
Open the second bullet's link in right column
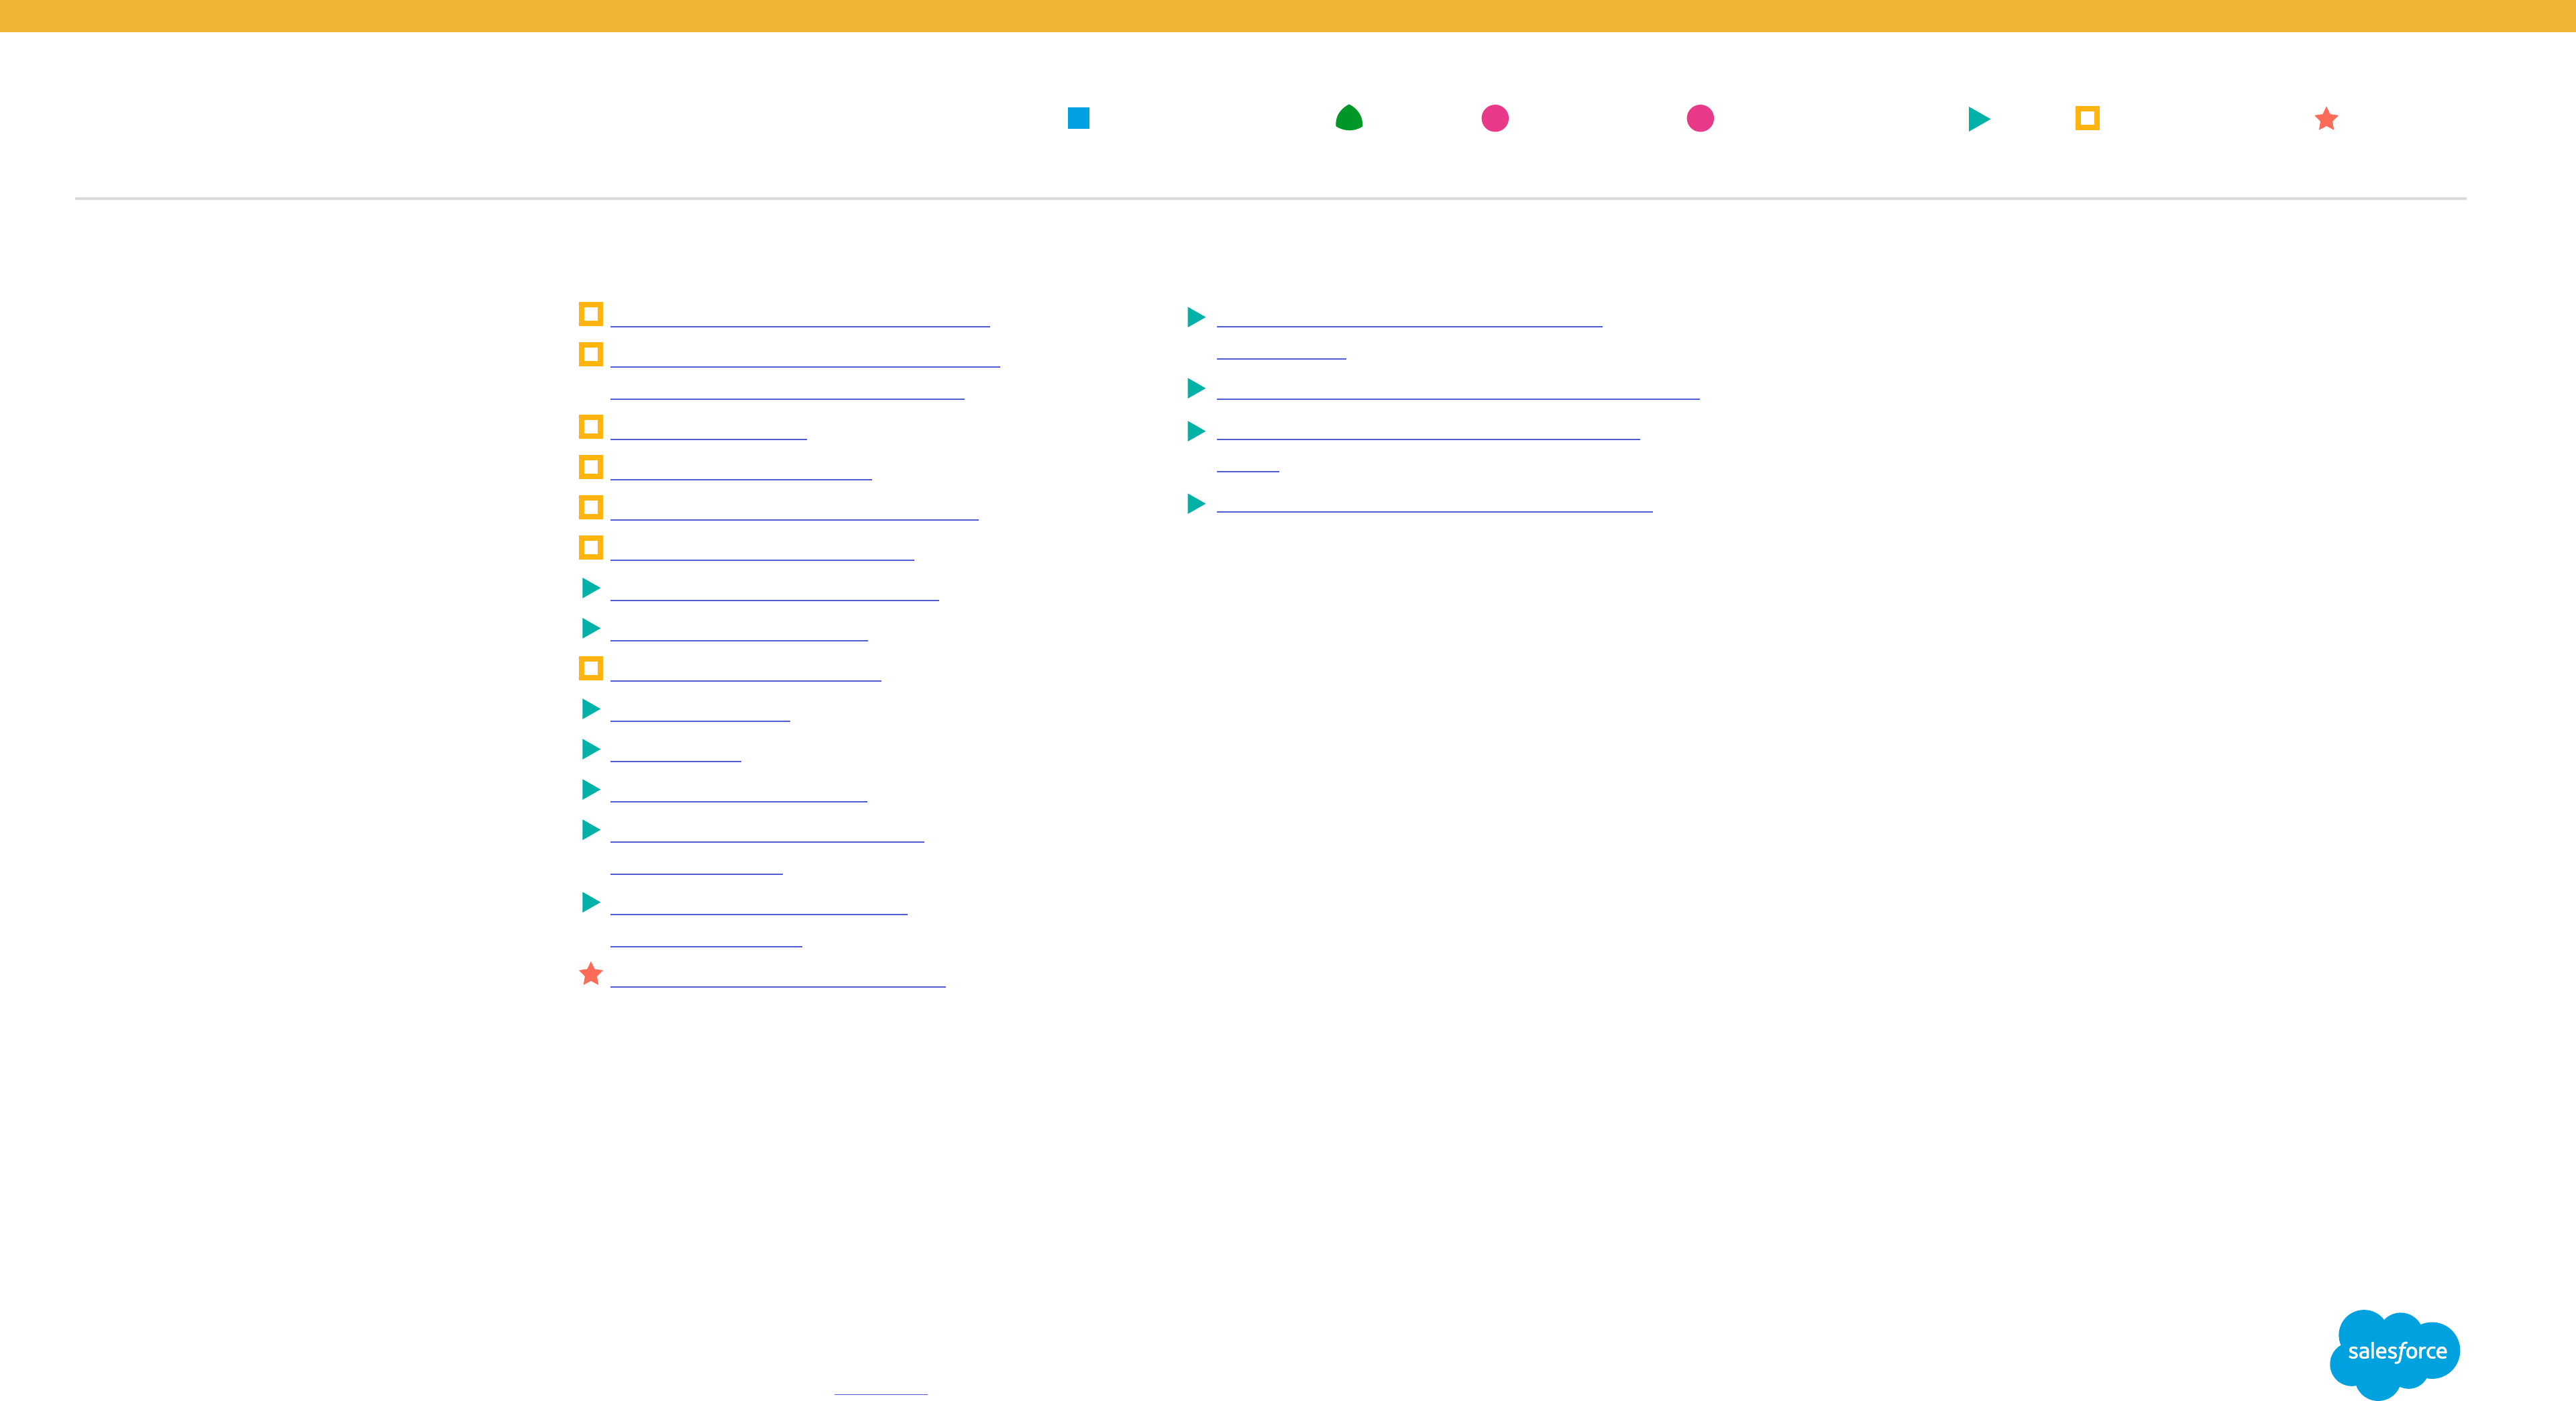click(1457, 390)
